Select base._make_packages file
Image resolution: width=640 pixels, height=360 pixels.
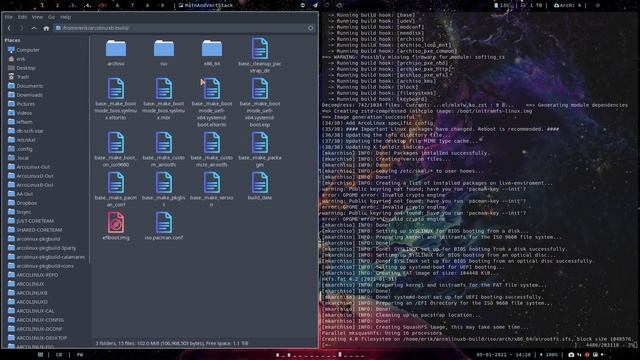click(260, 149)
